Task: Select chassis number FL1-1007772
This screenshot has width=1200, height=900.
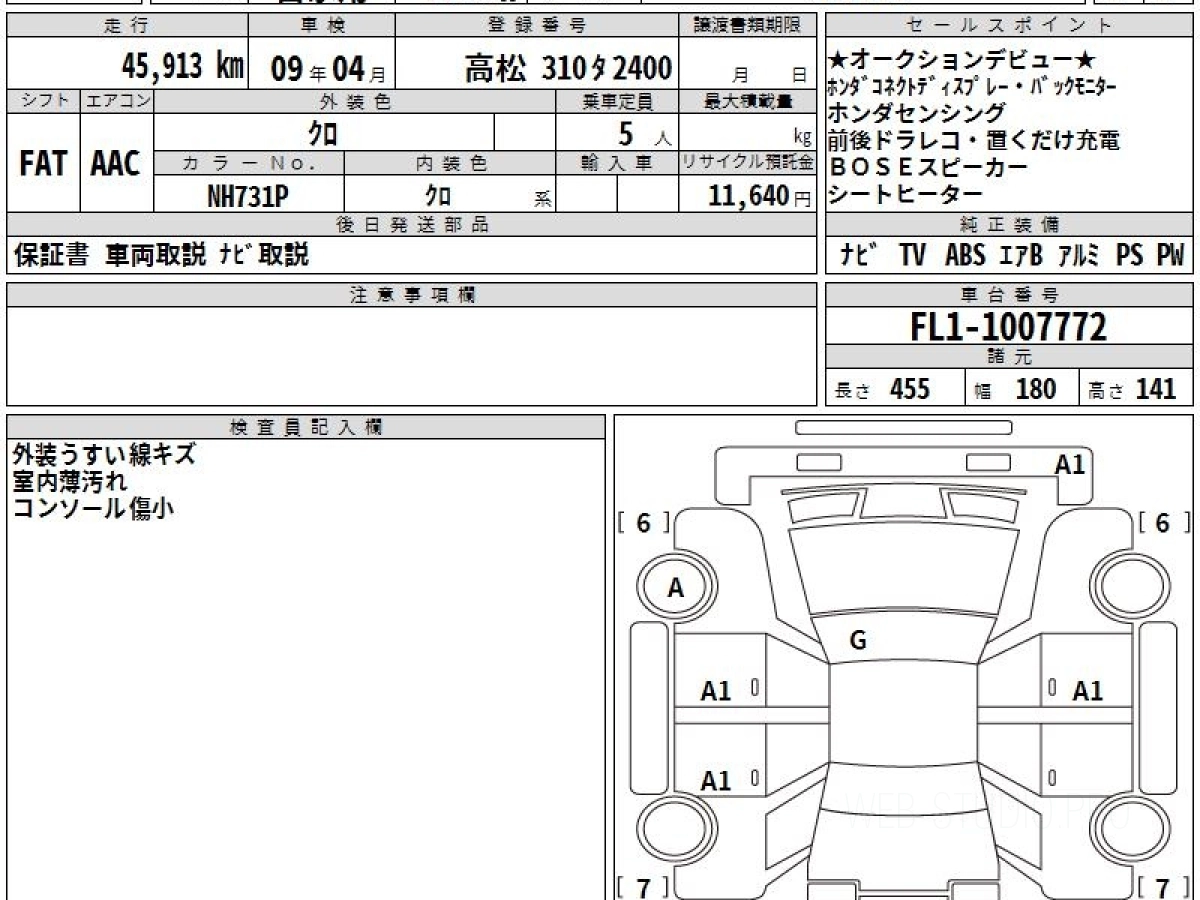Action: coord(1009,326)
